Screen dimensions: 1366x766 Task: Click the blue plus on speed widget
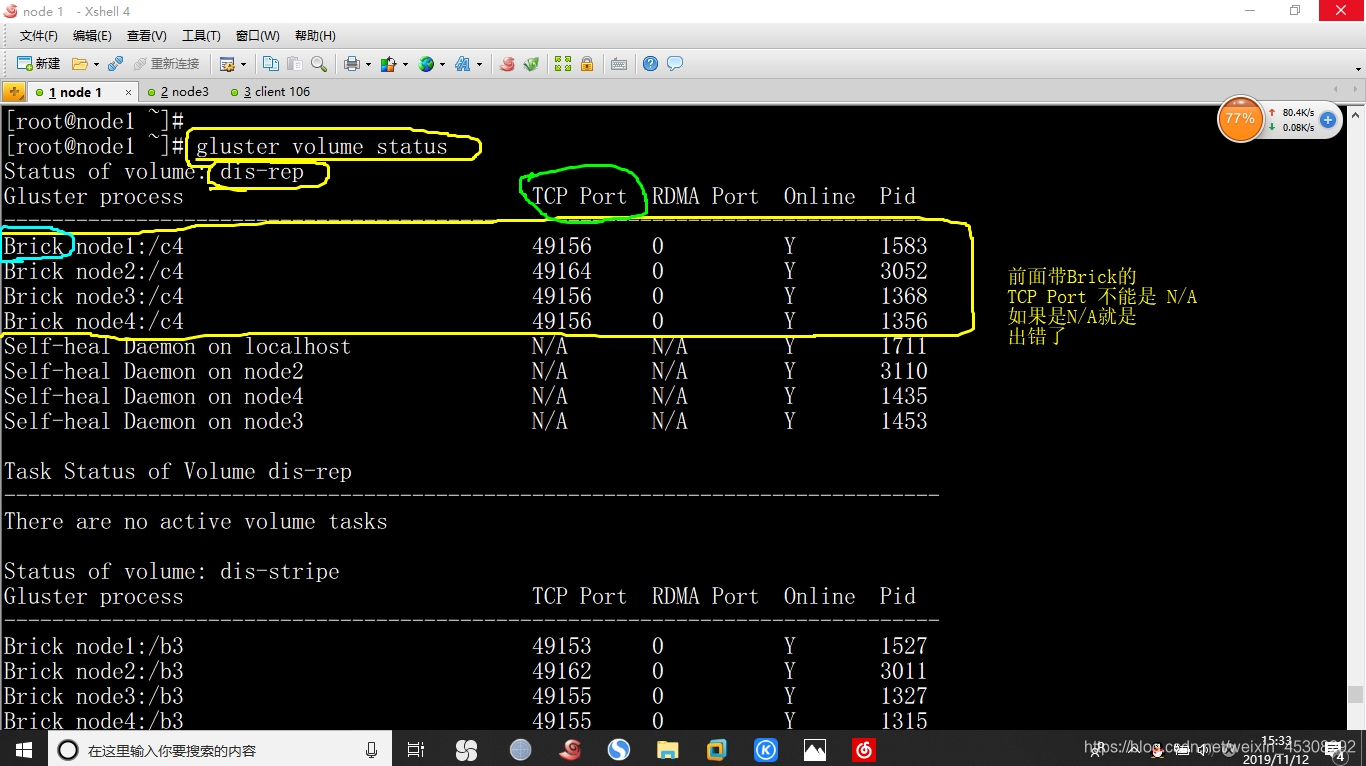[1328, 120]
